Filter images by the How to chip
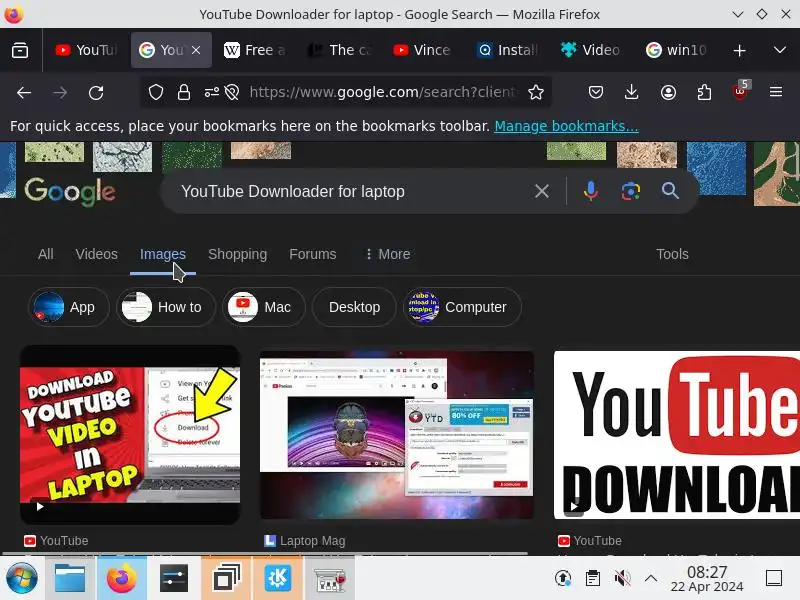800x600 pixels. click(166, 307)
